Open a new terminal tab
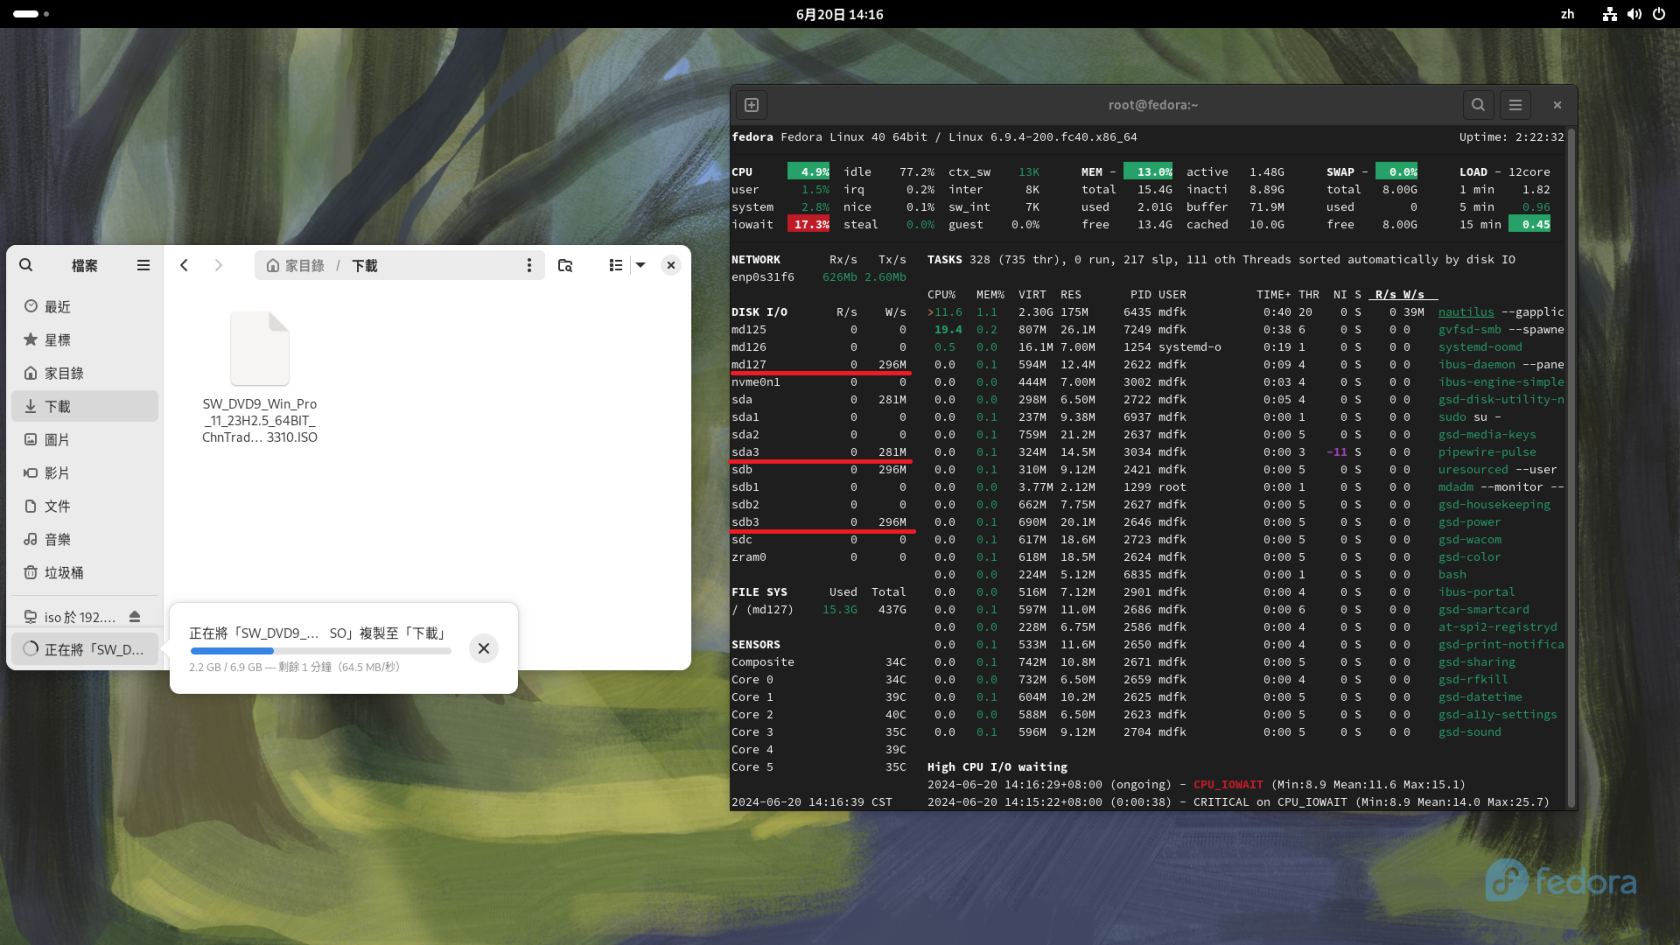This screenshot has width=1680, height=945. (x=752, y=104)
